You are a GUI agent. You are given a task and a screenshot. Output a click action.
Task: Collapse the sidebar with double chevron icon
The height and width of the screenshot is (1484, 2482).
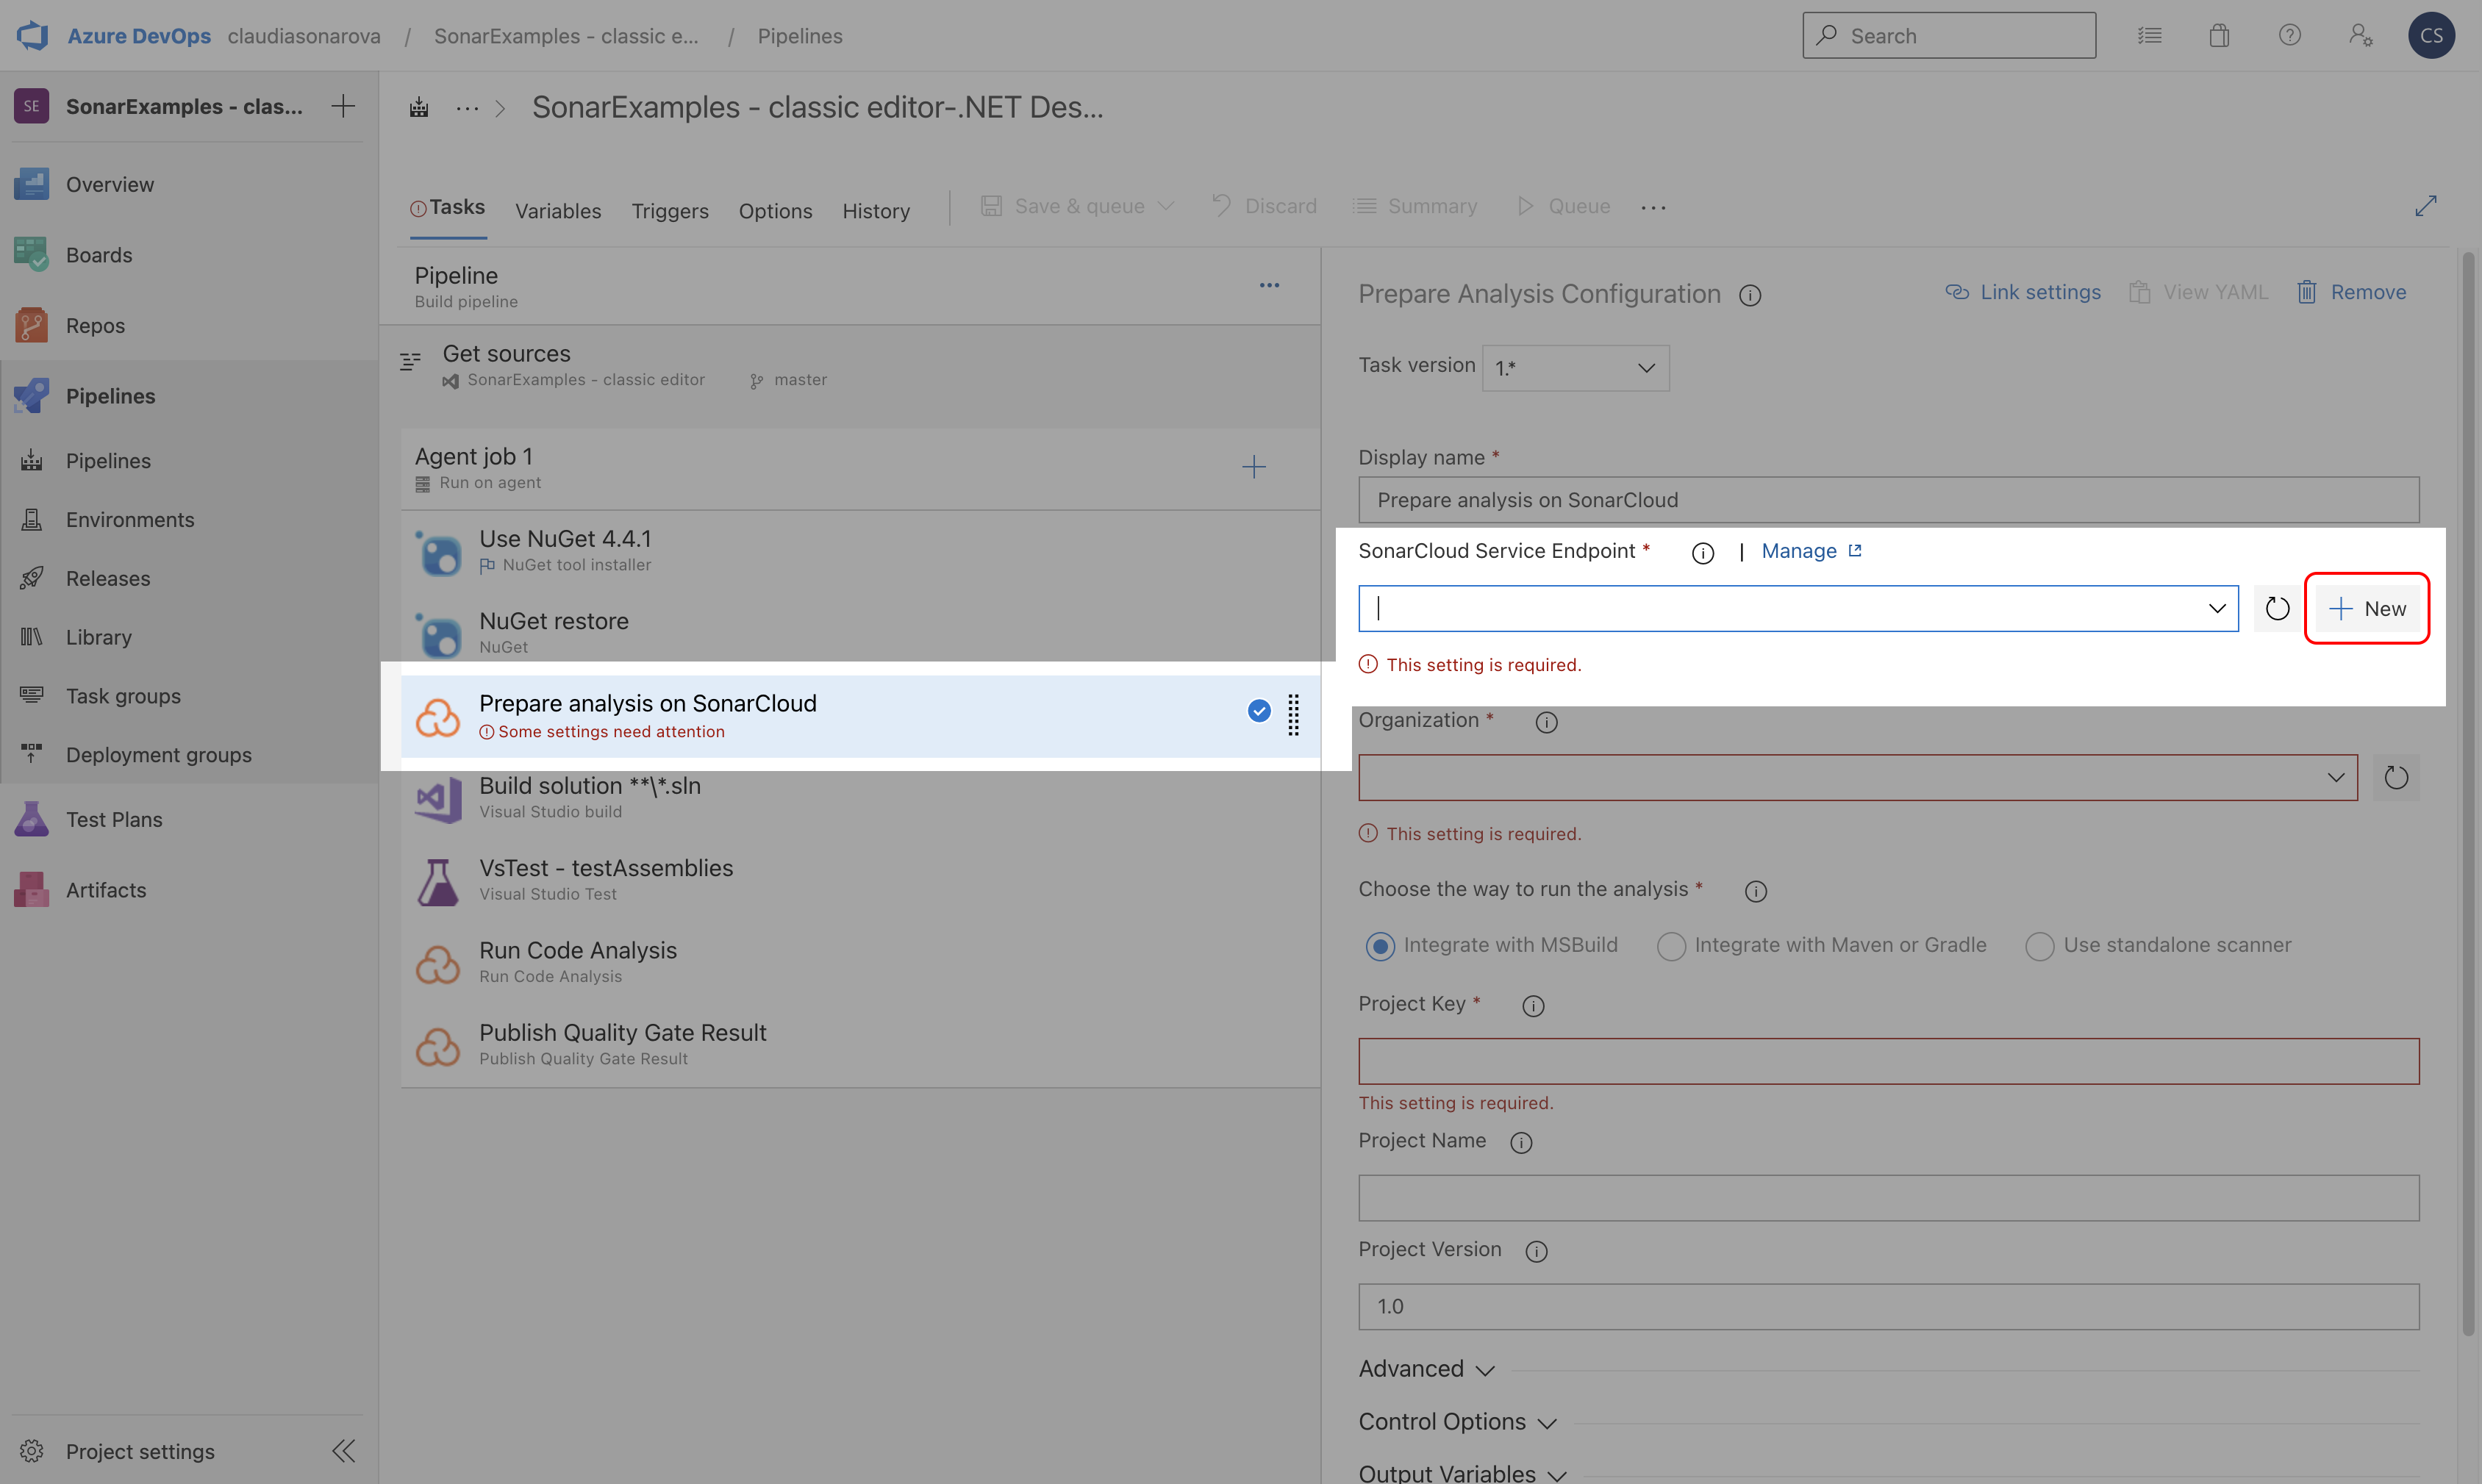[344, 1451]
